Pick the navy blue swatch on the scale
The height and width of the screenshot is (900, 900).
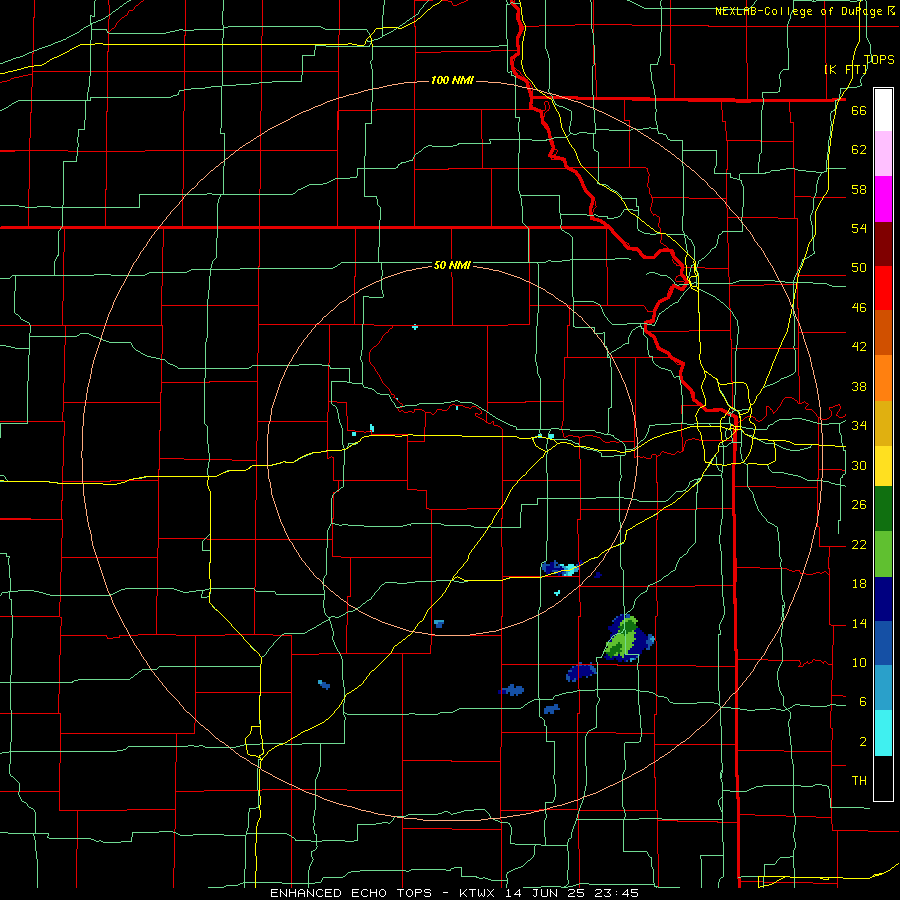(883, 599)
